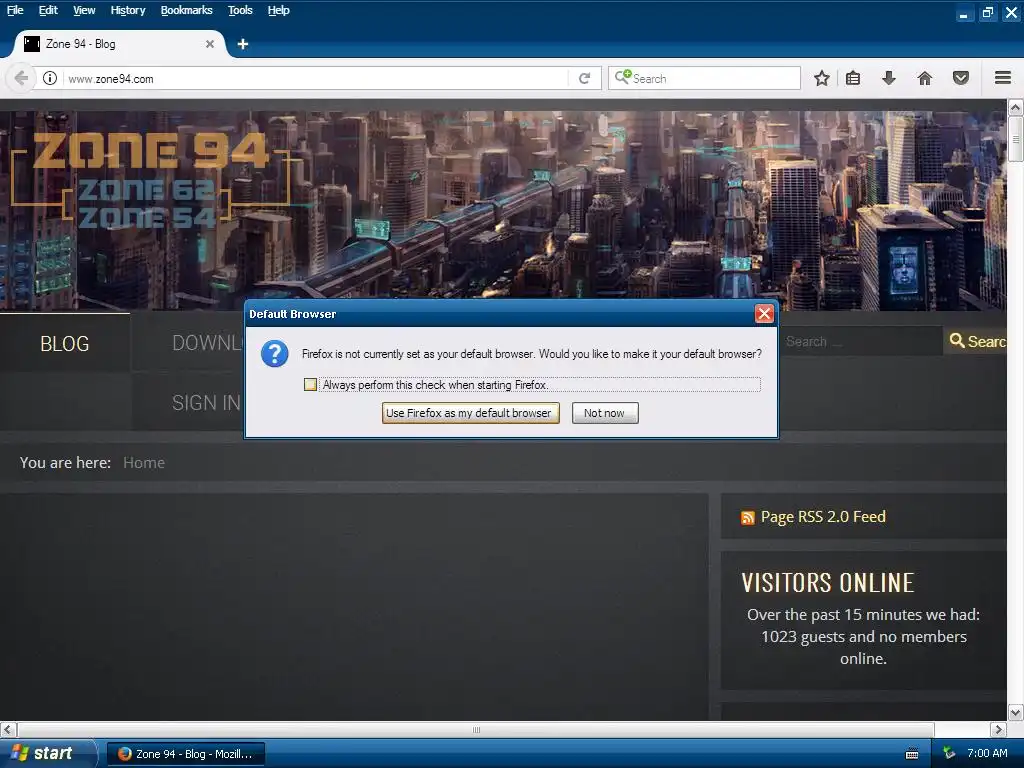Click the 'Not now' button

(x=605, y=413)
